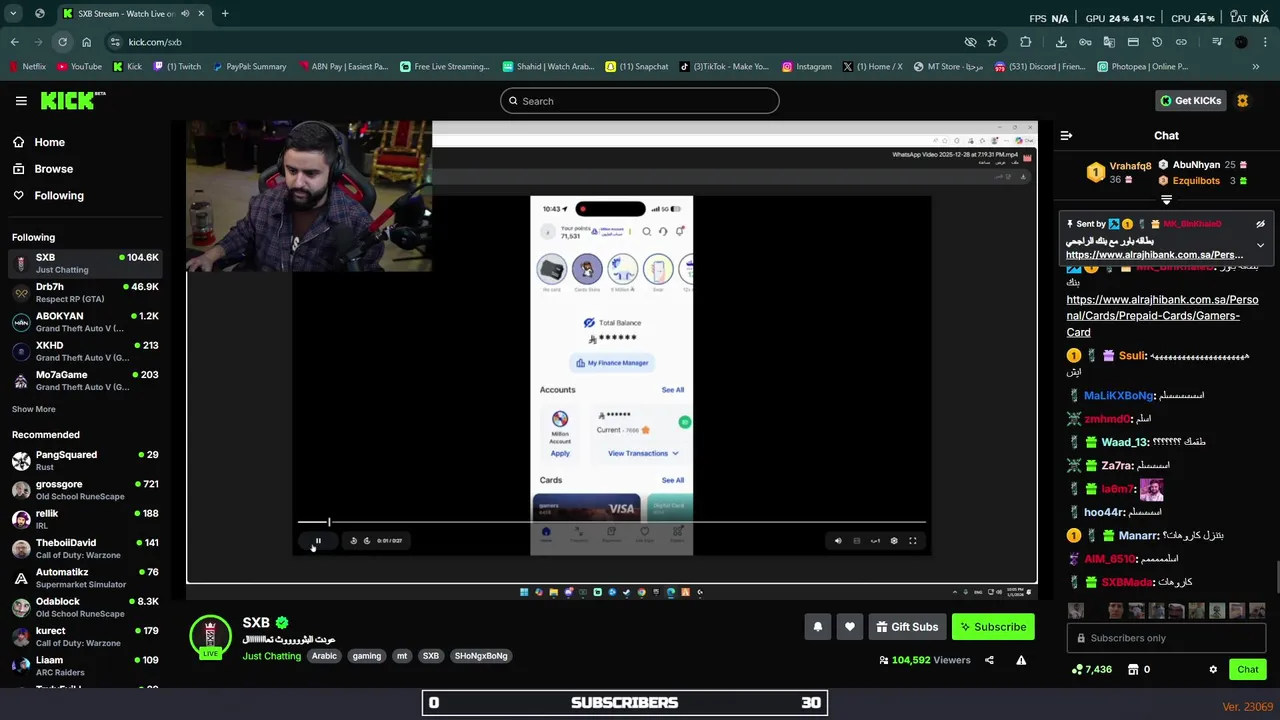Show more bookmarks chevron
The width and height of the screenshot is (1280, 720).
click(x=1256, y=67)
